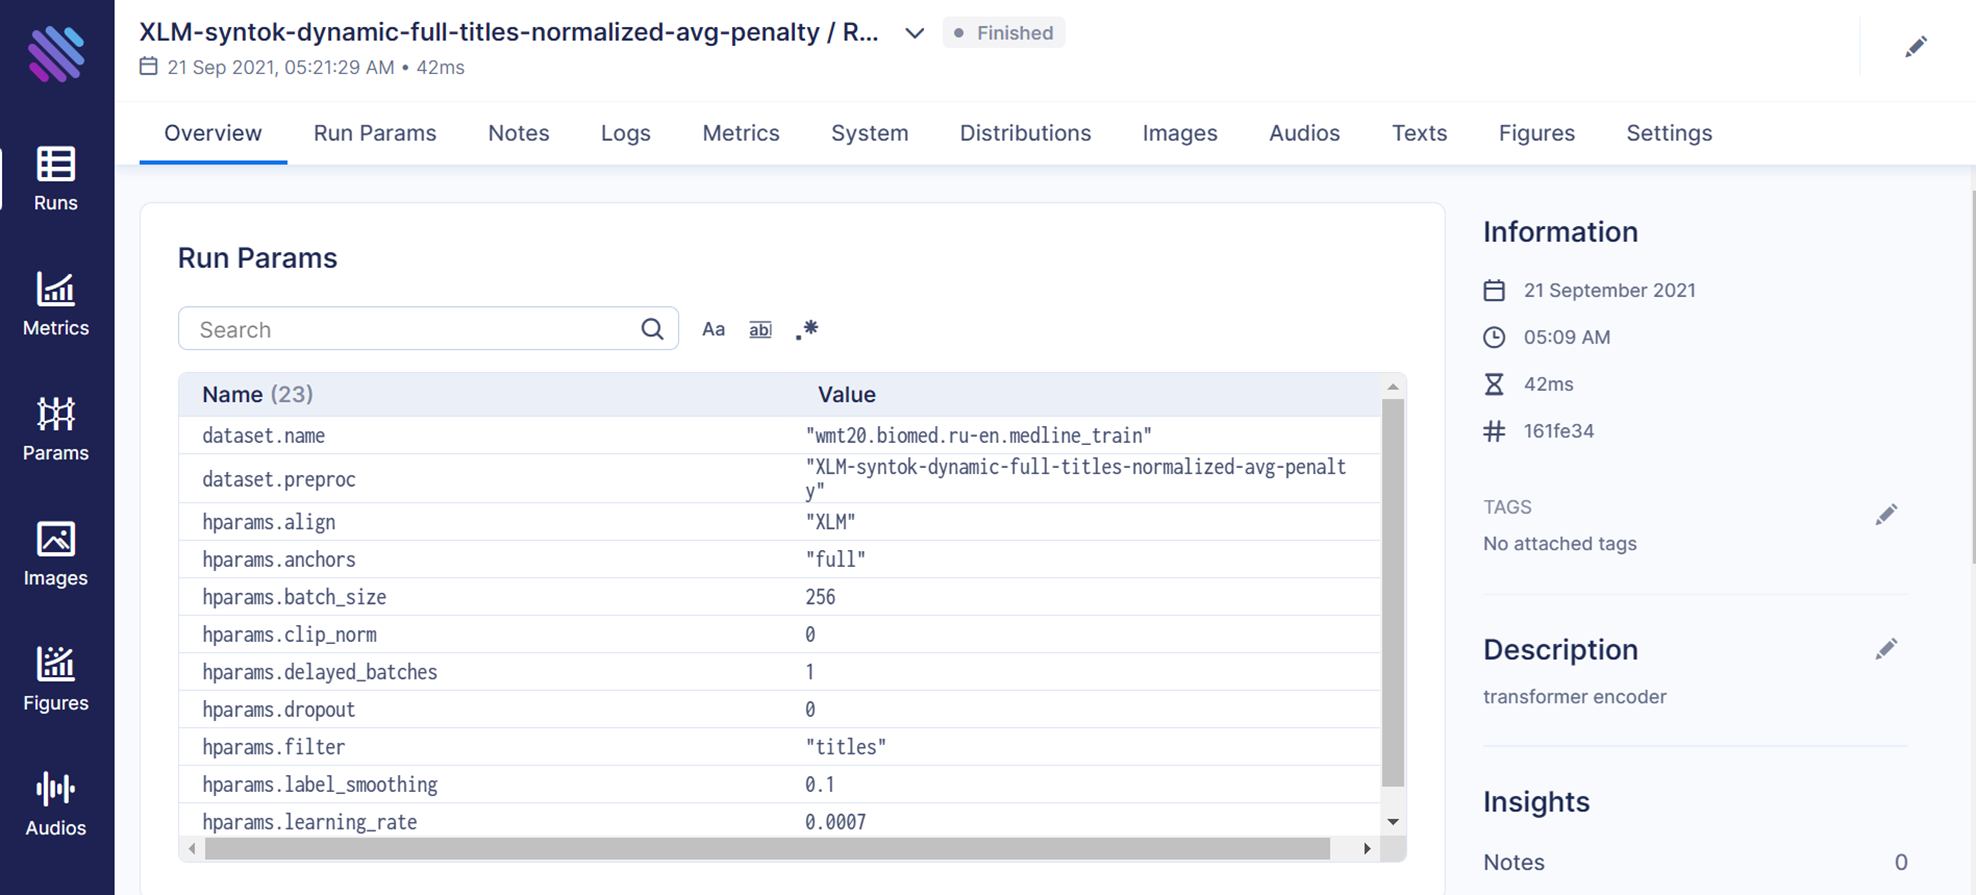1976x895 pixels.
Task: Toggle regular expression search option
Action: (807, 329)
